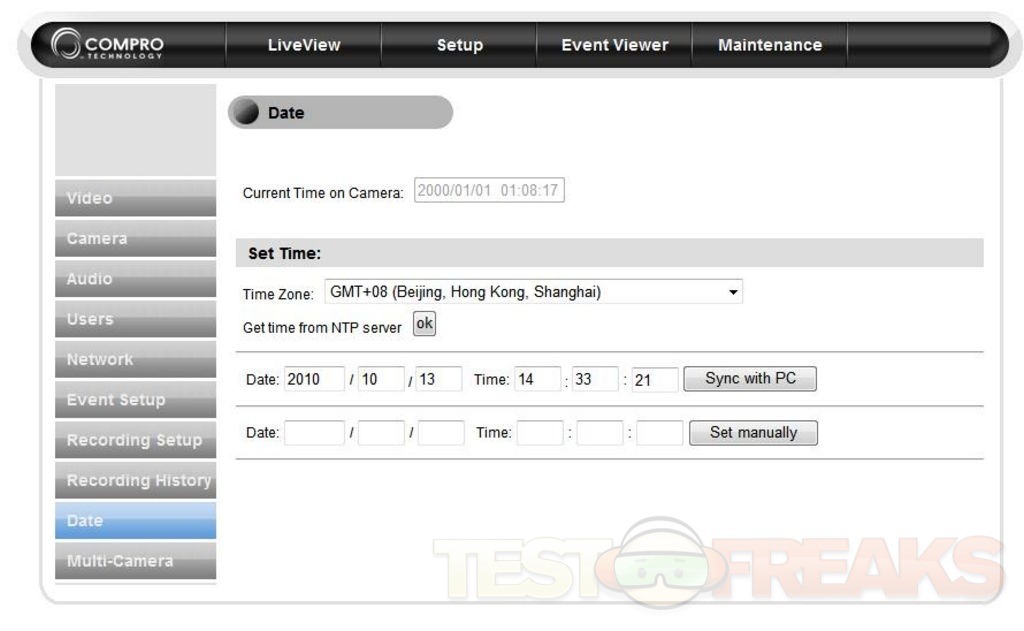Viewport: 1024px width, 631px height.
Task: Open Network settings in sidebar
Action: (135, 359)
